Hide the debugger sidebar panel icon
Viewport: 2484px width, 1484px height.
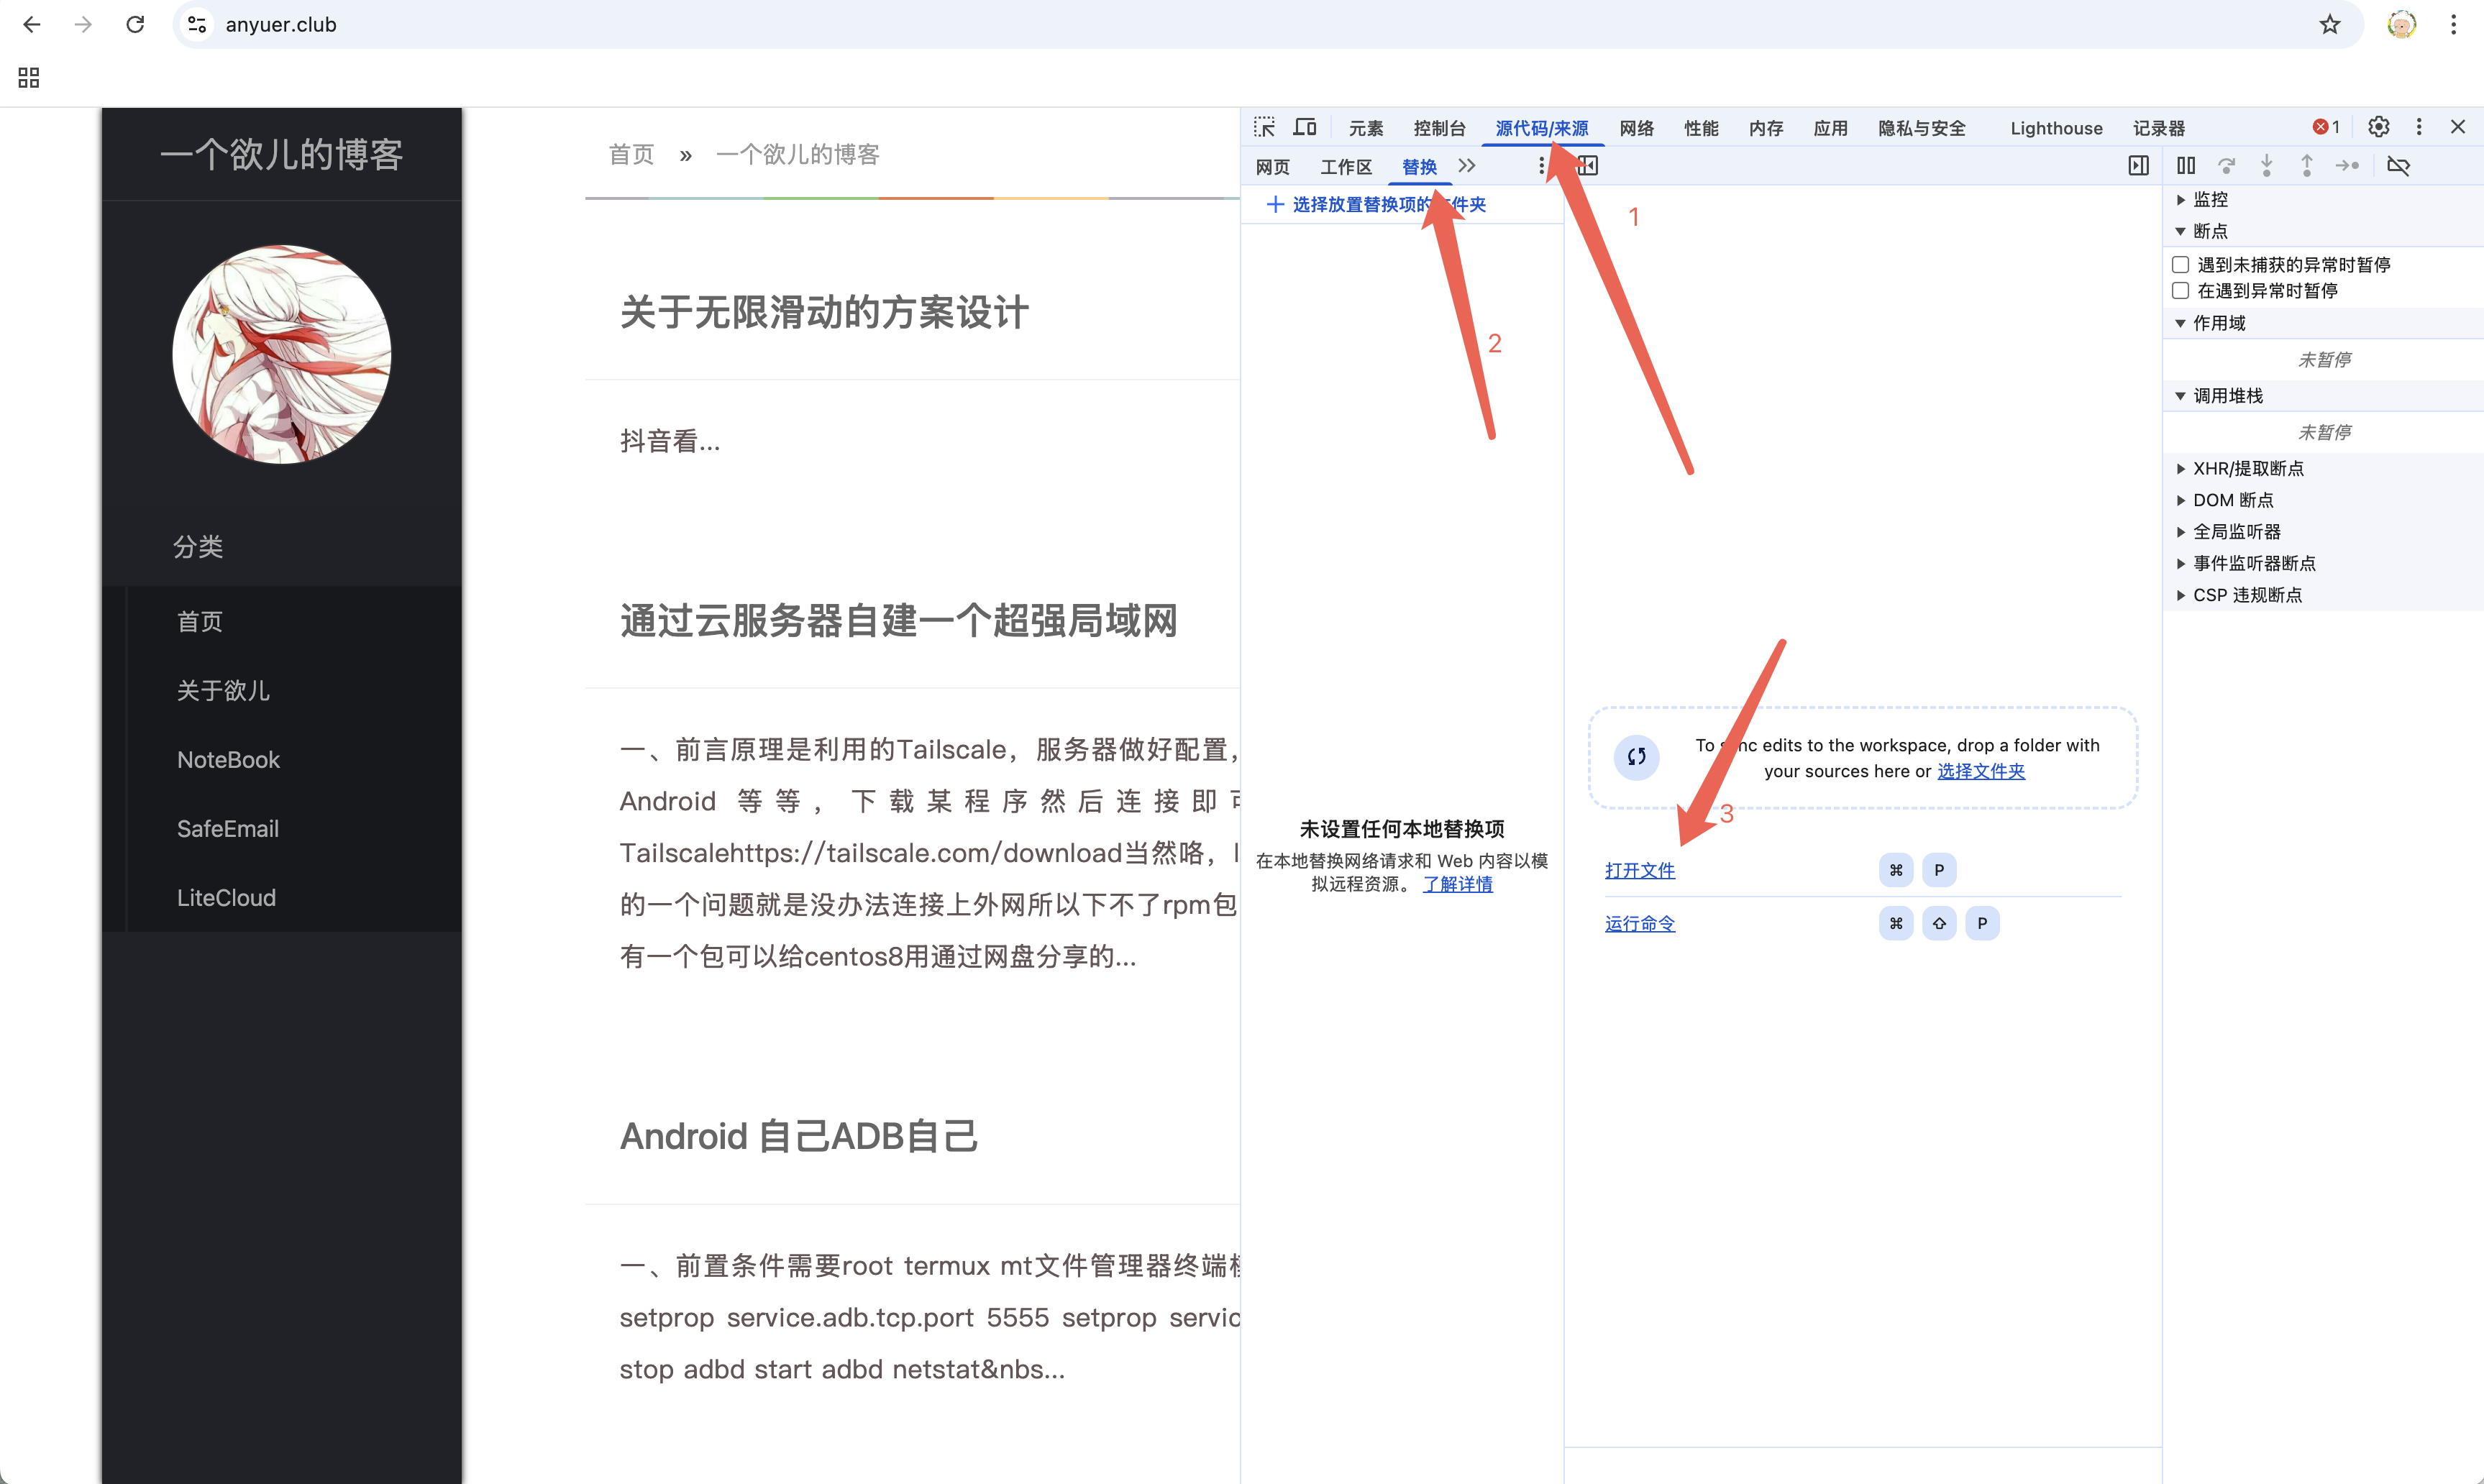pos(2138,166)
